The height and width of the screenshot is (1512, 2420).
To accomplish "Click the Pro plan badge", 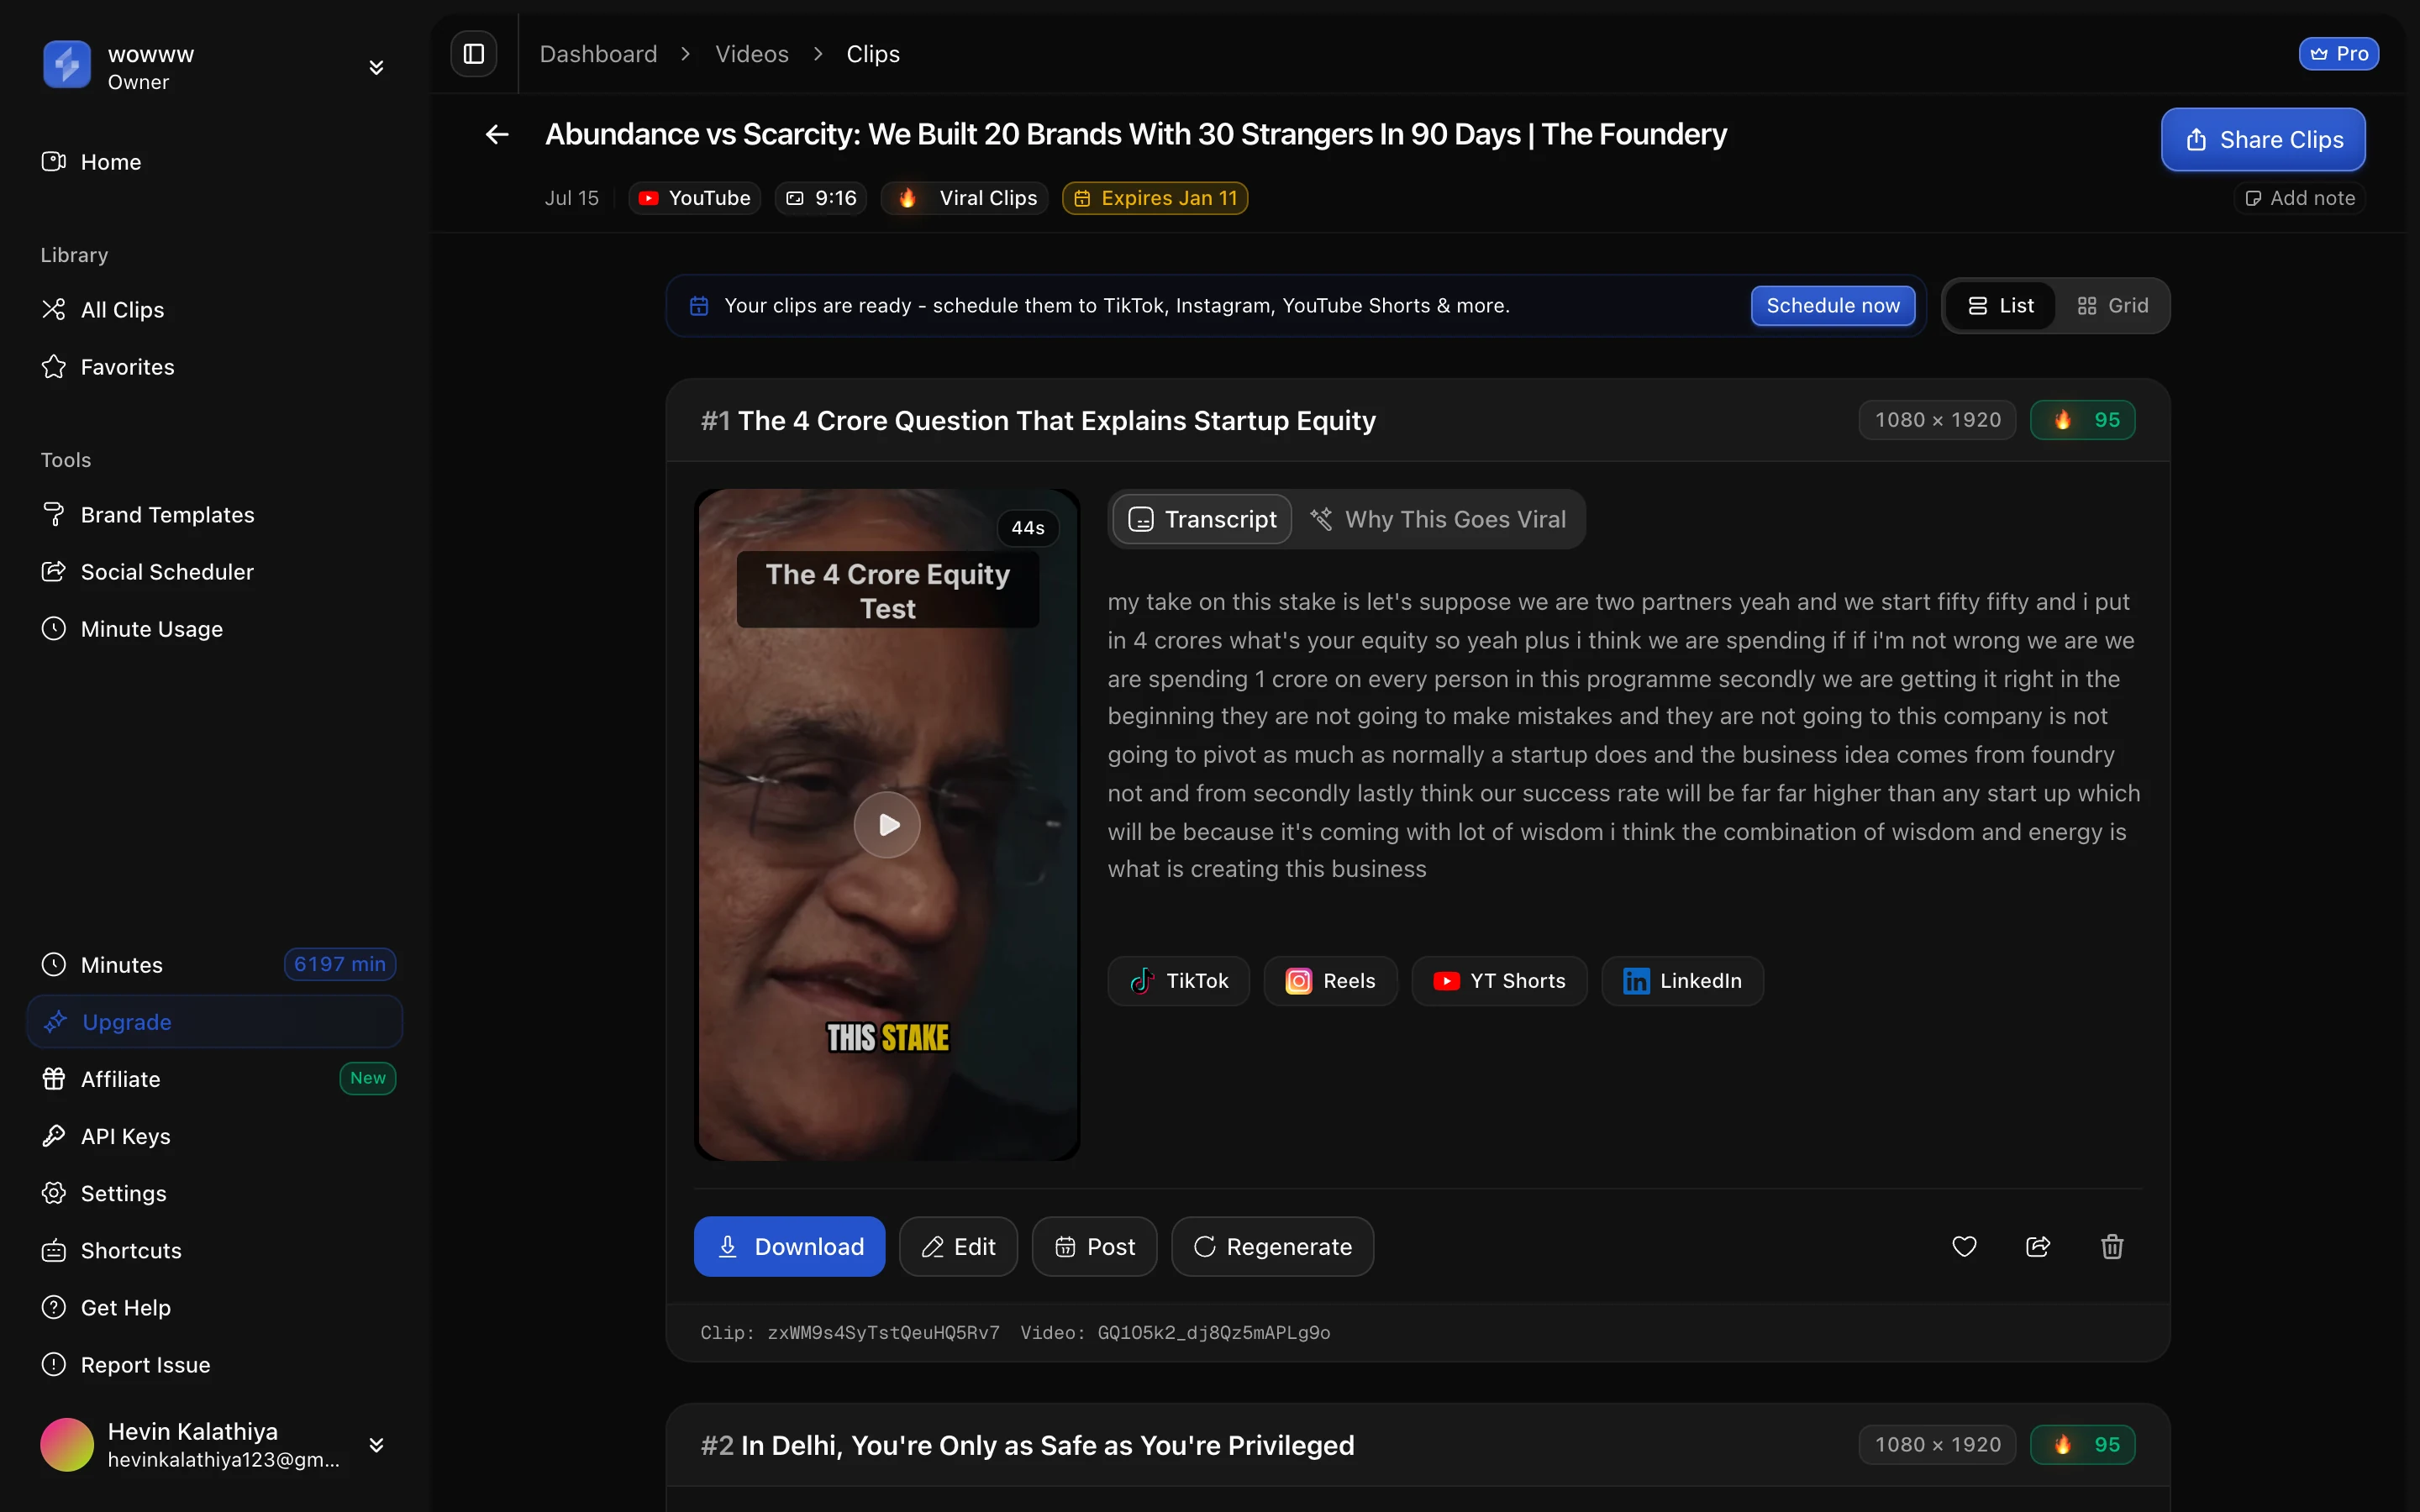I will tap(2338, 54).
